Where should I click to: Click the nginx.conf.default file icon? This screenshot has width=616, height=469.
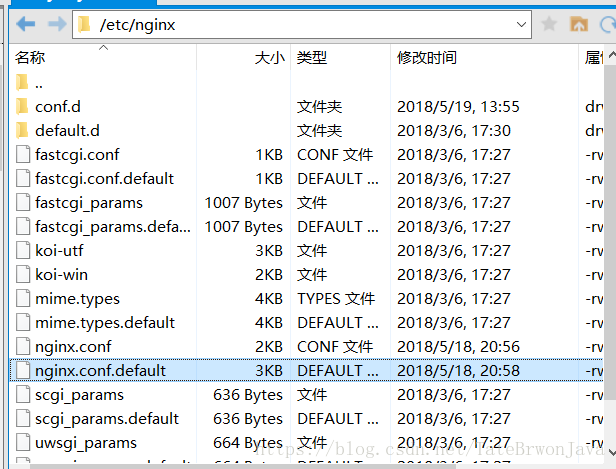point(23,370)
